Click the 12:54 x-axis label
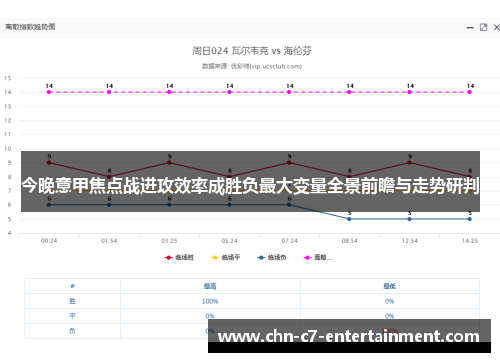This screenshot has width=500, height=362. click(409, 241)
